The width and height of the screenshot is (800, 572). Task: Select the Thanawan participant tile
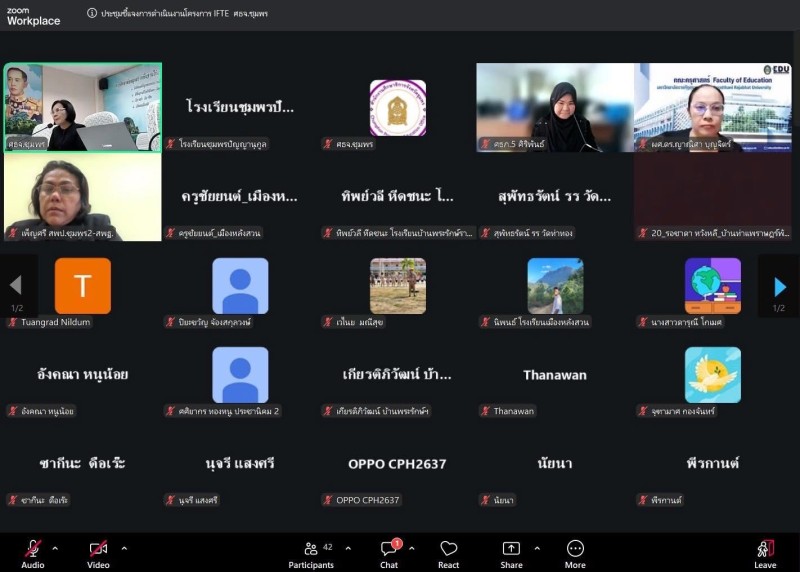tap(555, 375)
